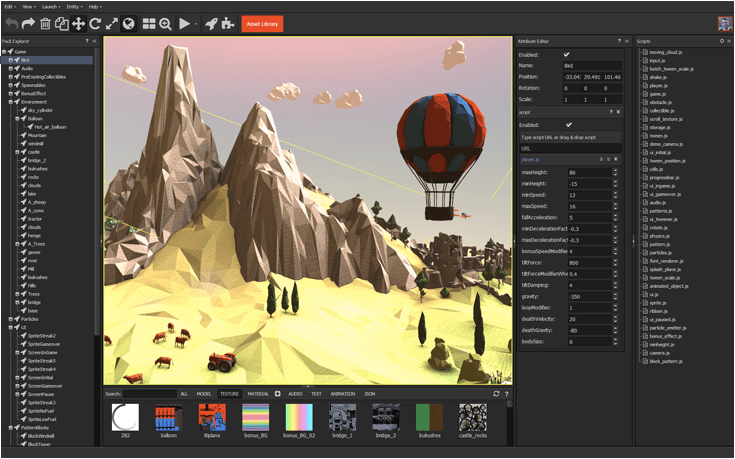Click the puzzle piece icon
735x459 pixels.
coord(228,23)
